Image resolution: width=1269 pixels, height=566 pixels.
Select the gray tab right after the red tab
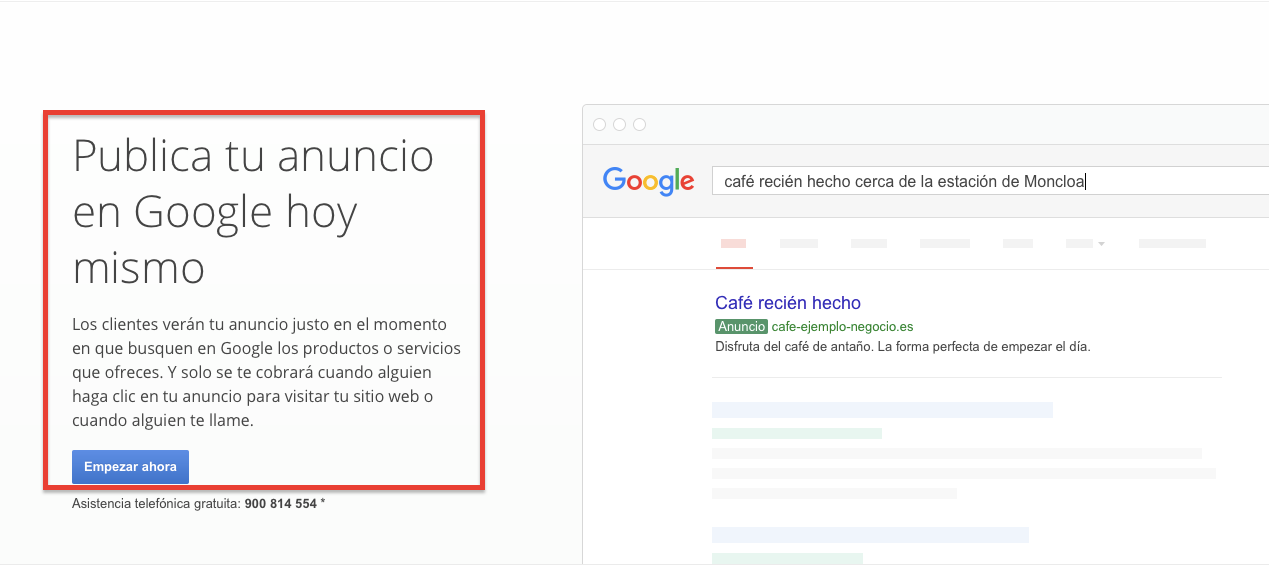coord(799,243)
